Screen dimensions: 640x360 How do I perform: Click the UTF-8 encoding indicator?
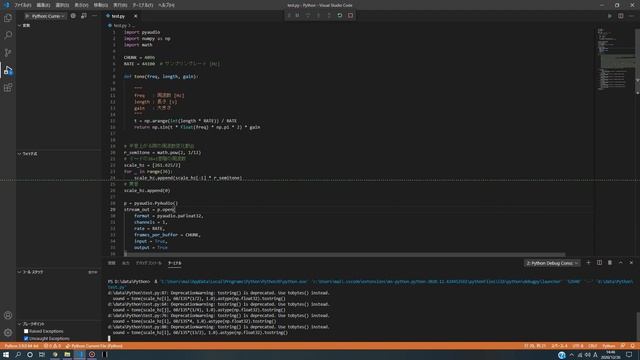(x=578, y=346)
